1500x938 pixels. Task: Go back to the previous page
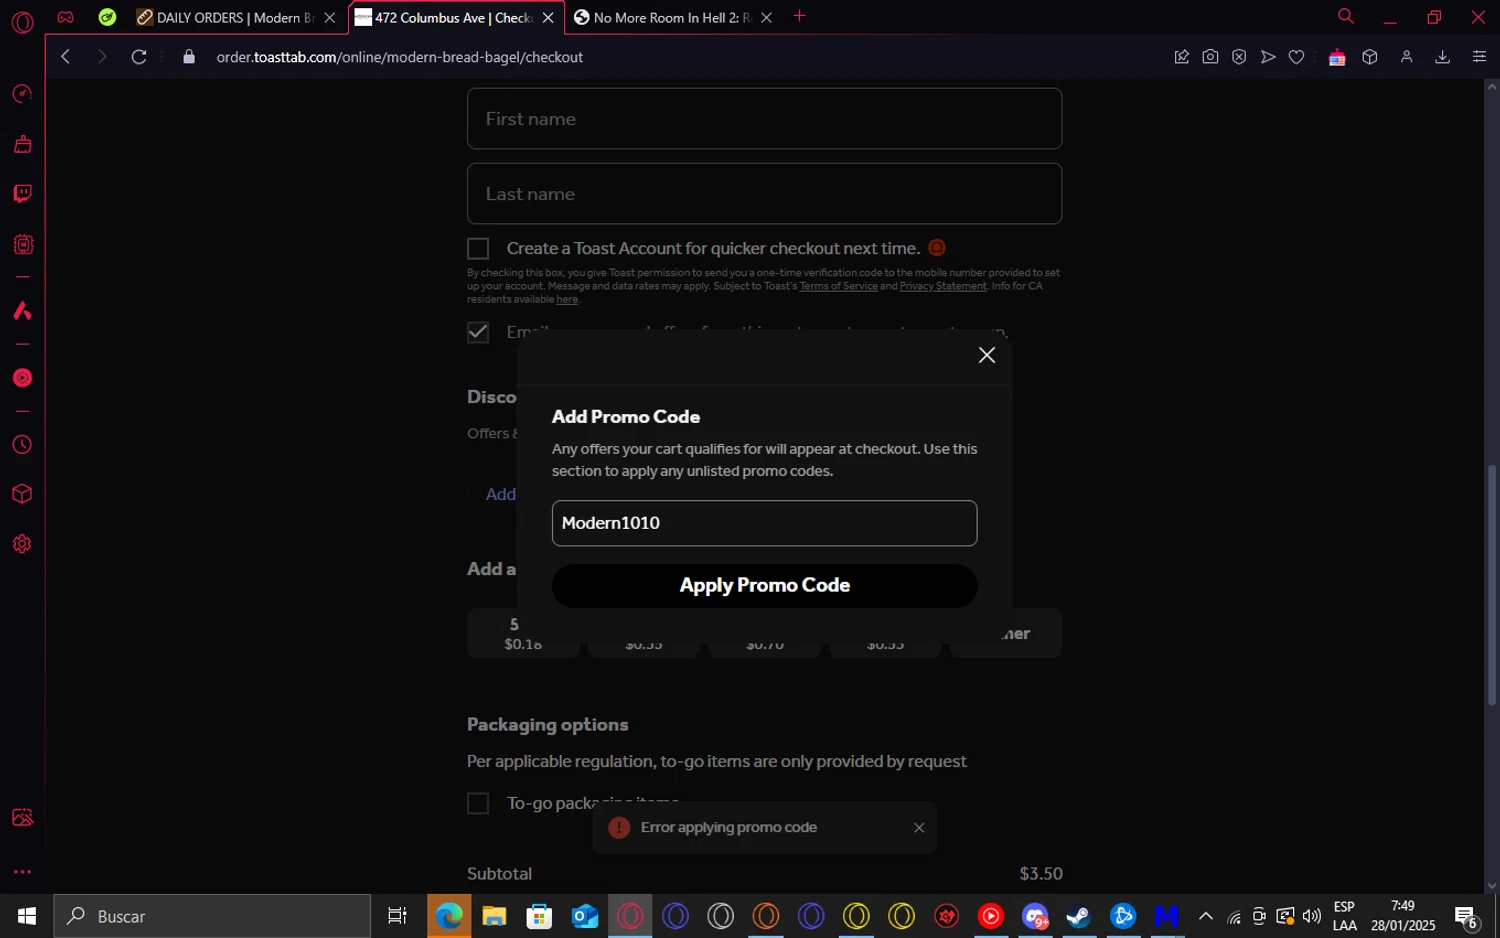tap(66, 57)
